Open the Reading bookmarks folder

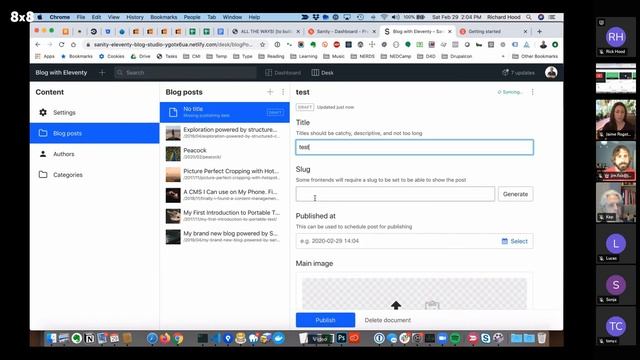click(271, 56)
